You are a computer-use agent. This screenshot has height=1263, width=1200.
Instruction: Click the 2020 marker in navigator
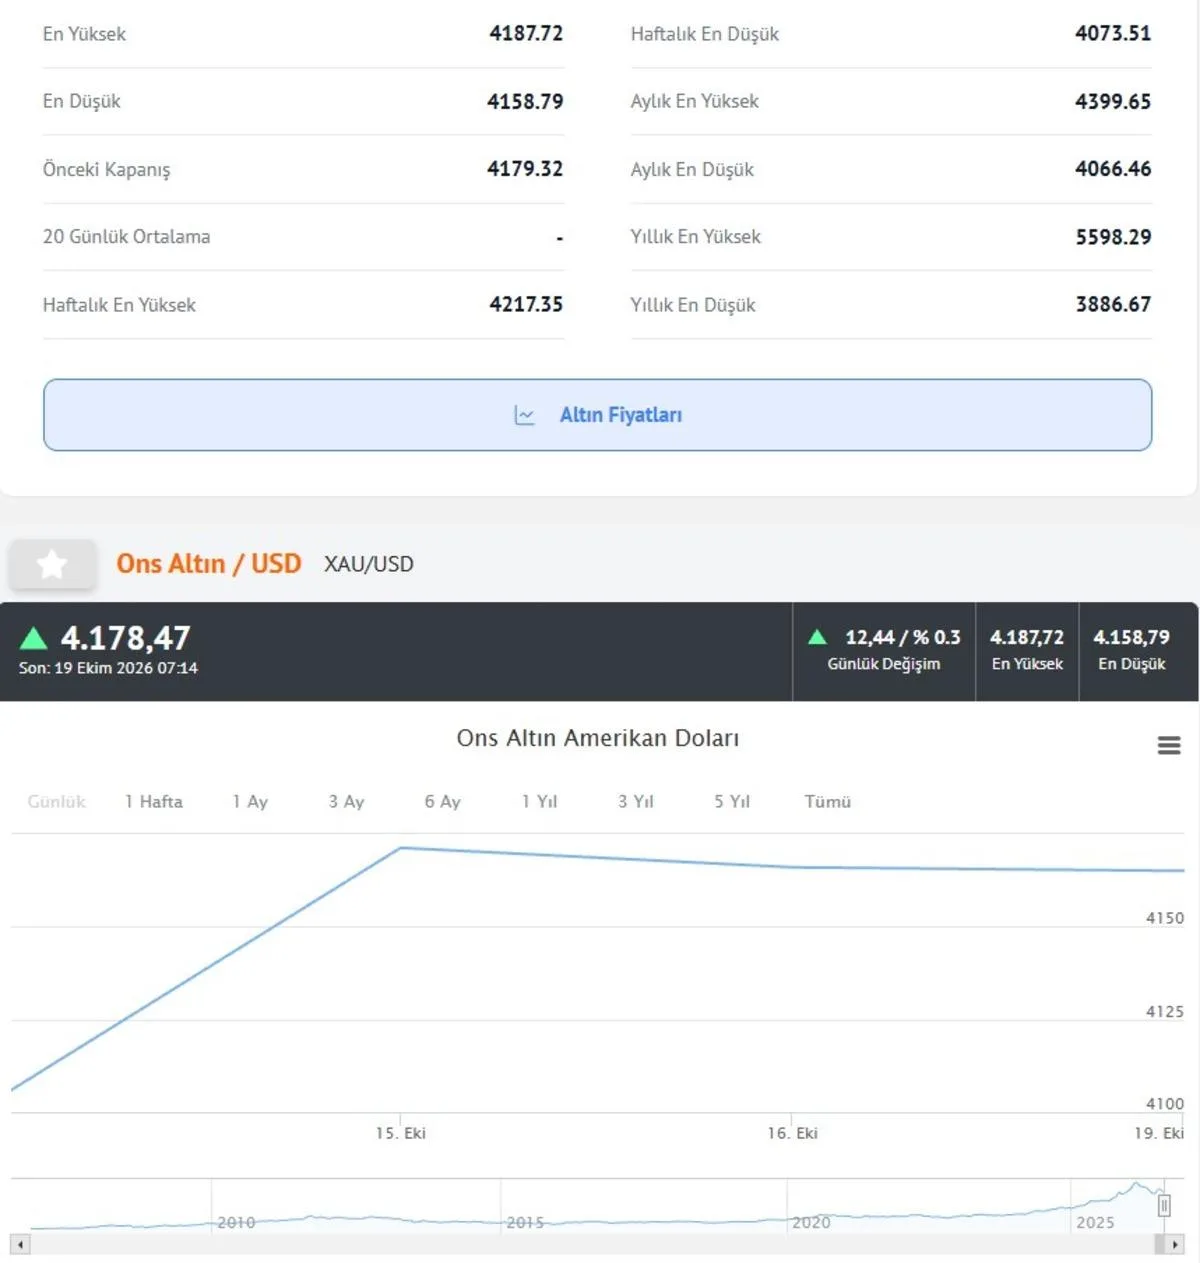pyautogui.click(x=811, y=1222)
